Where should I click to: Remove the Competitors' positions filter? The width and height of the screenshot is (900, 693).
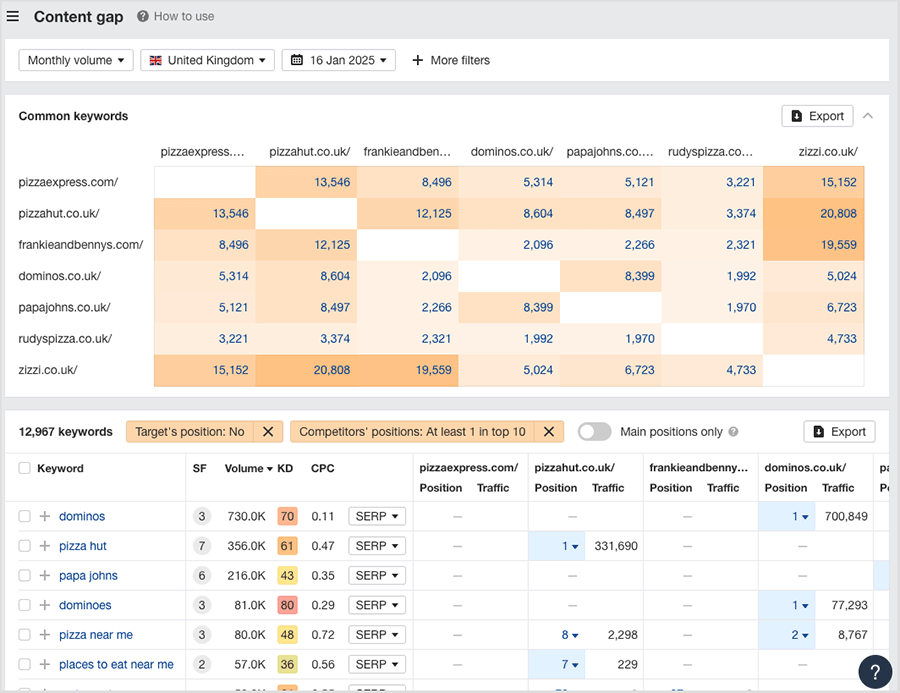pos(549,432)
